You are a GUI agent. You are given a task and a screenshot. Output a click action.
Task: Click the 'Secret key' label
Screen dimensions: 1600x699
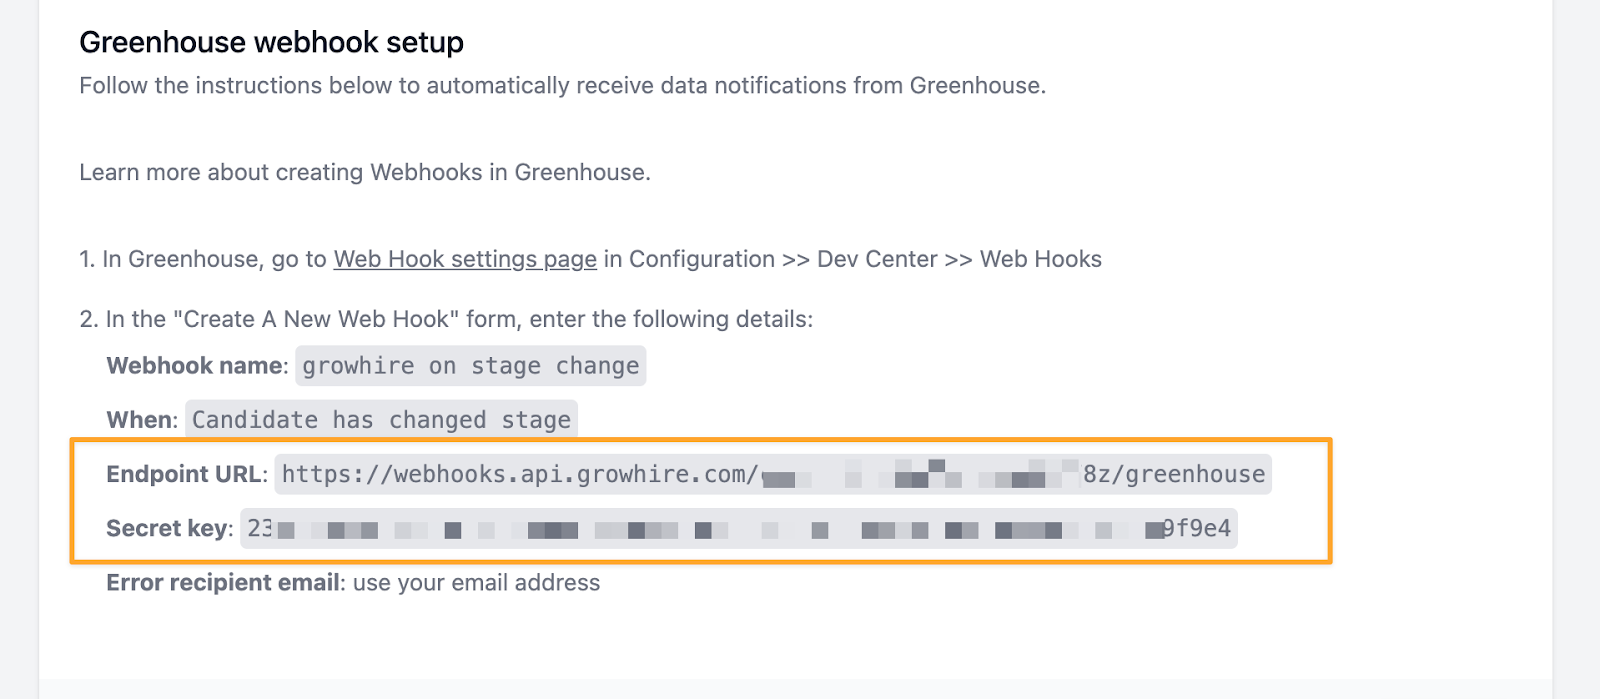point(167,528)
